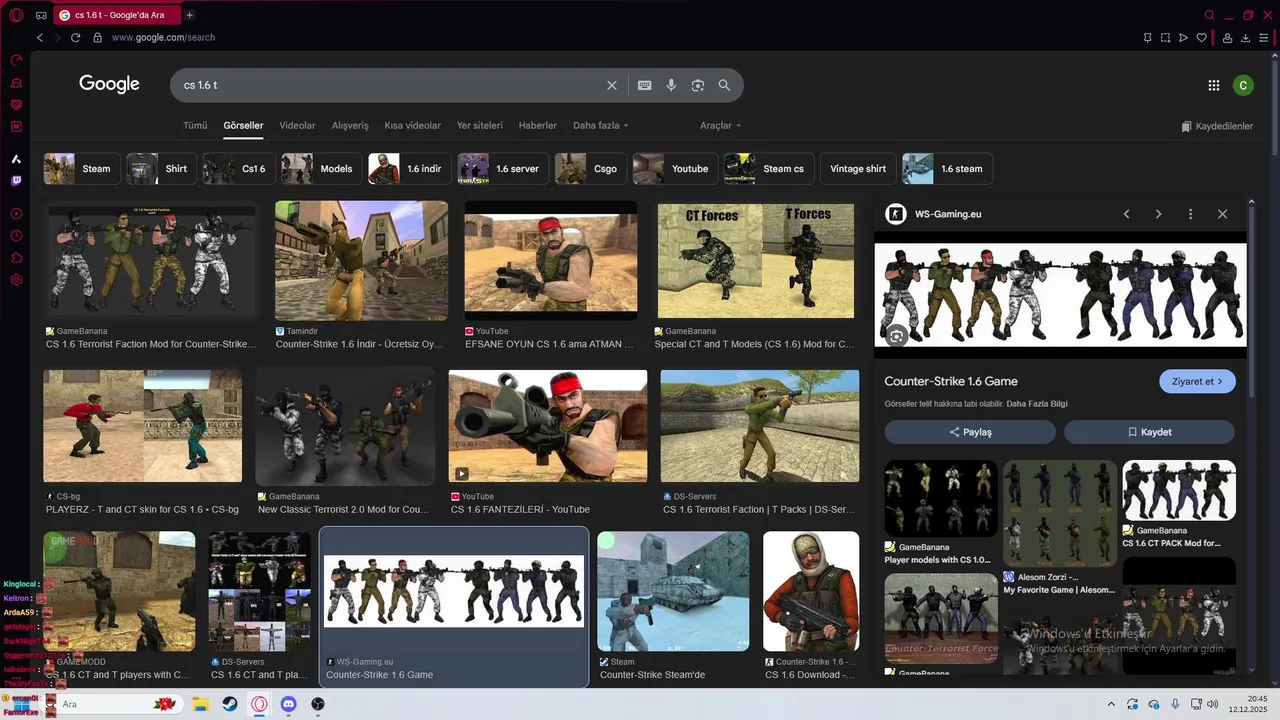The width and height of the screenshot is (1280, 720).
Task: Select the Vintage shirt chip
Action: tap(858, 169)
